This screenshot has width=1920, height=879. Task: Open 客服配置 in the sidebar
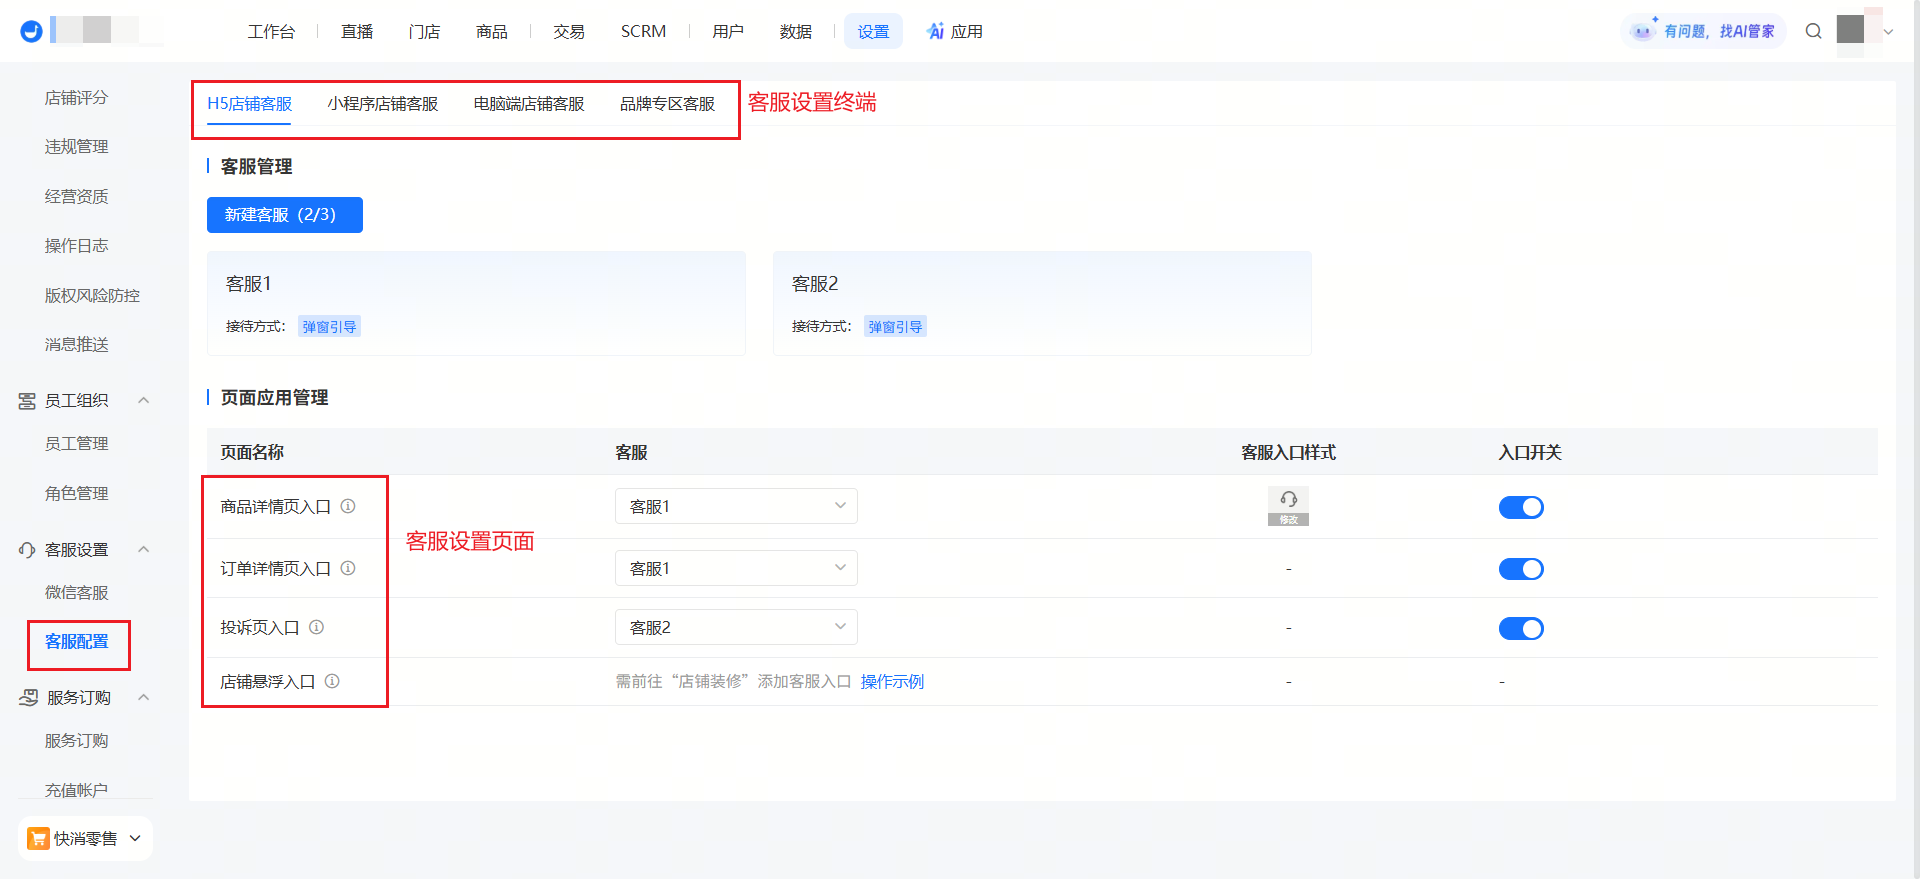[x=77, y=642]
